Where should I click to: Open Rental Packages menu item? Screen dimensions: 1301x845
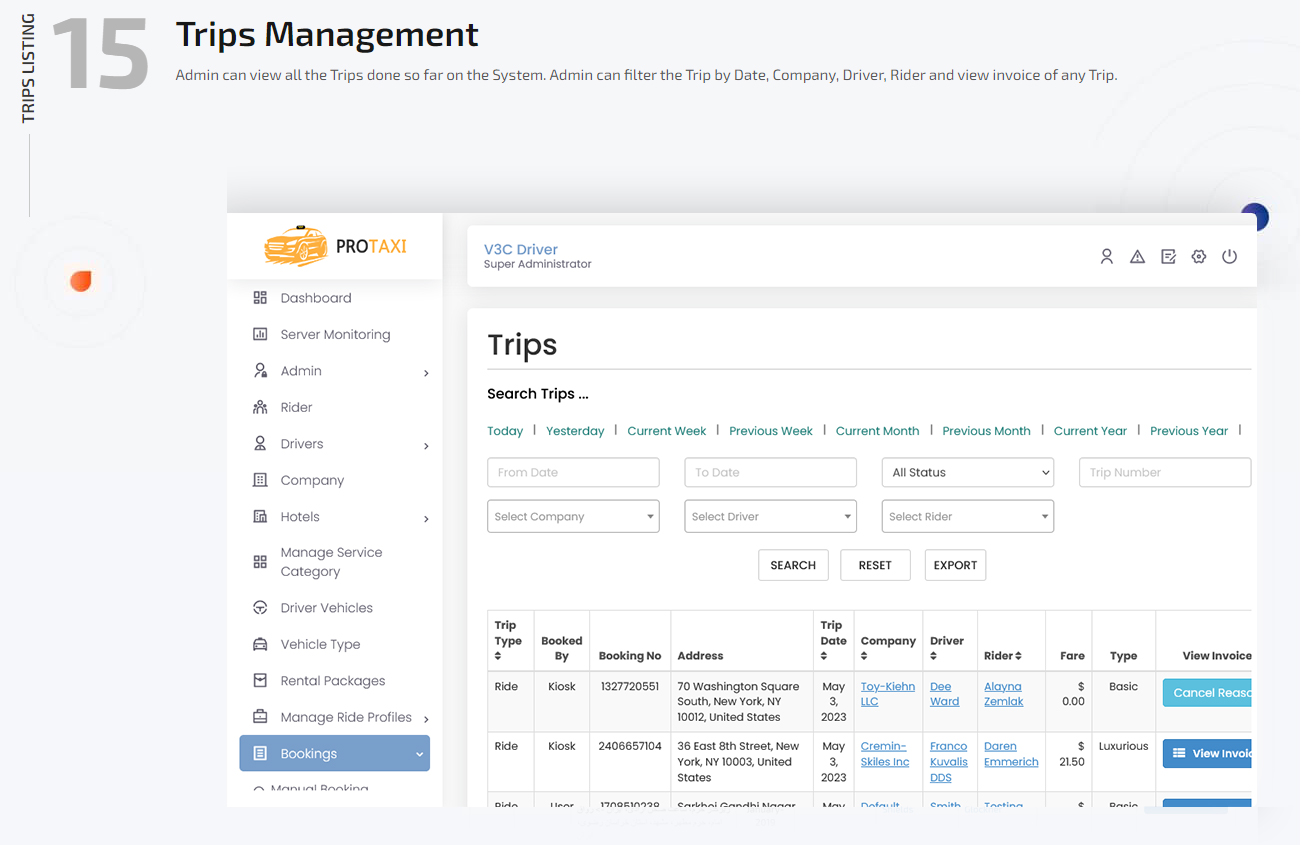(332, 681)
